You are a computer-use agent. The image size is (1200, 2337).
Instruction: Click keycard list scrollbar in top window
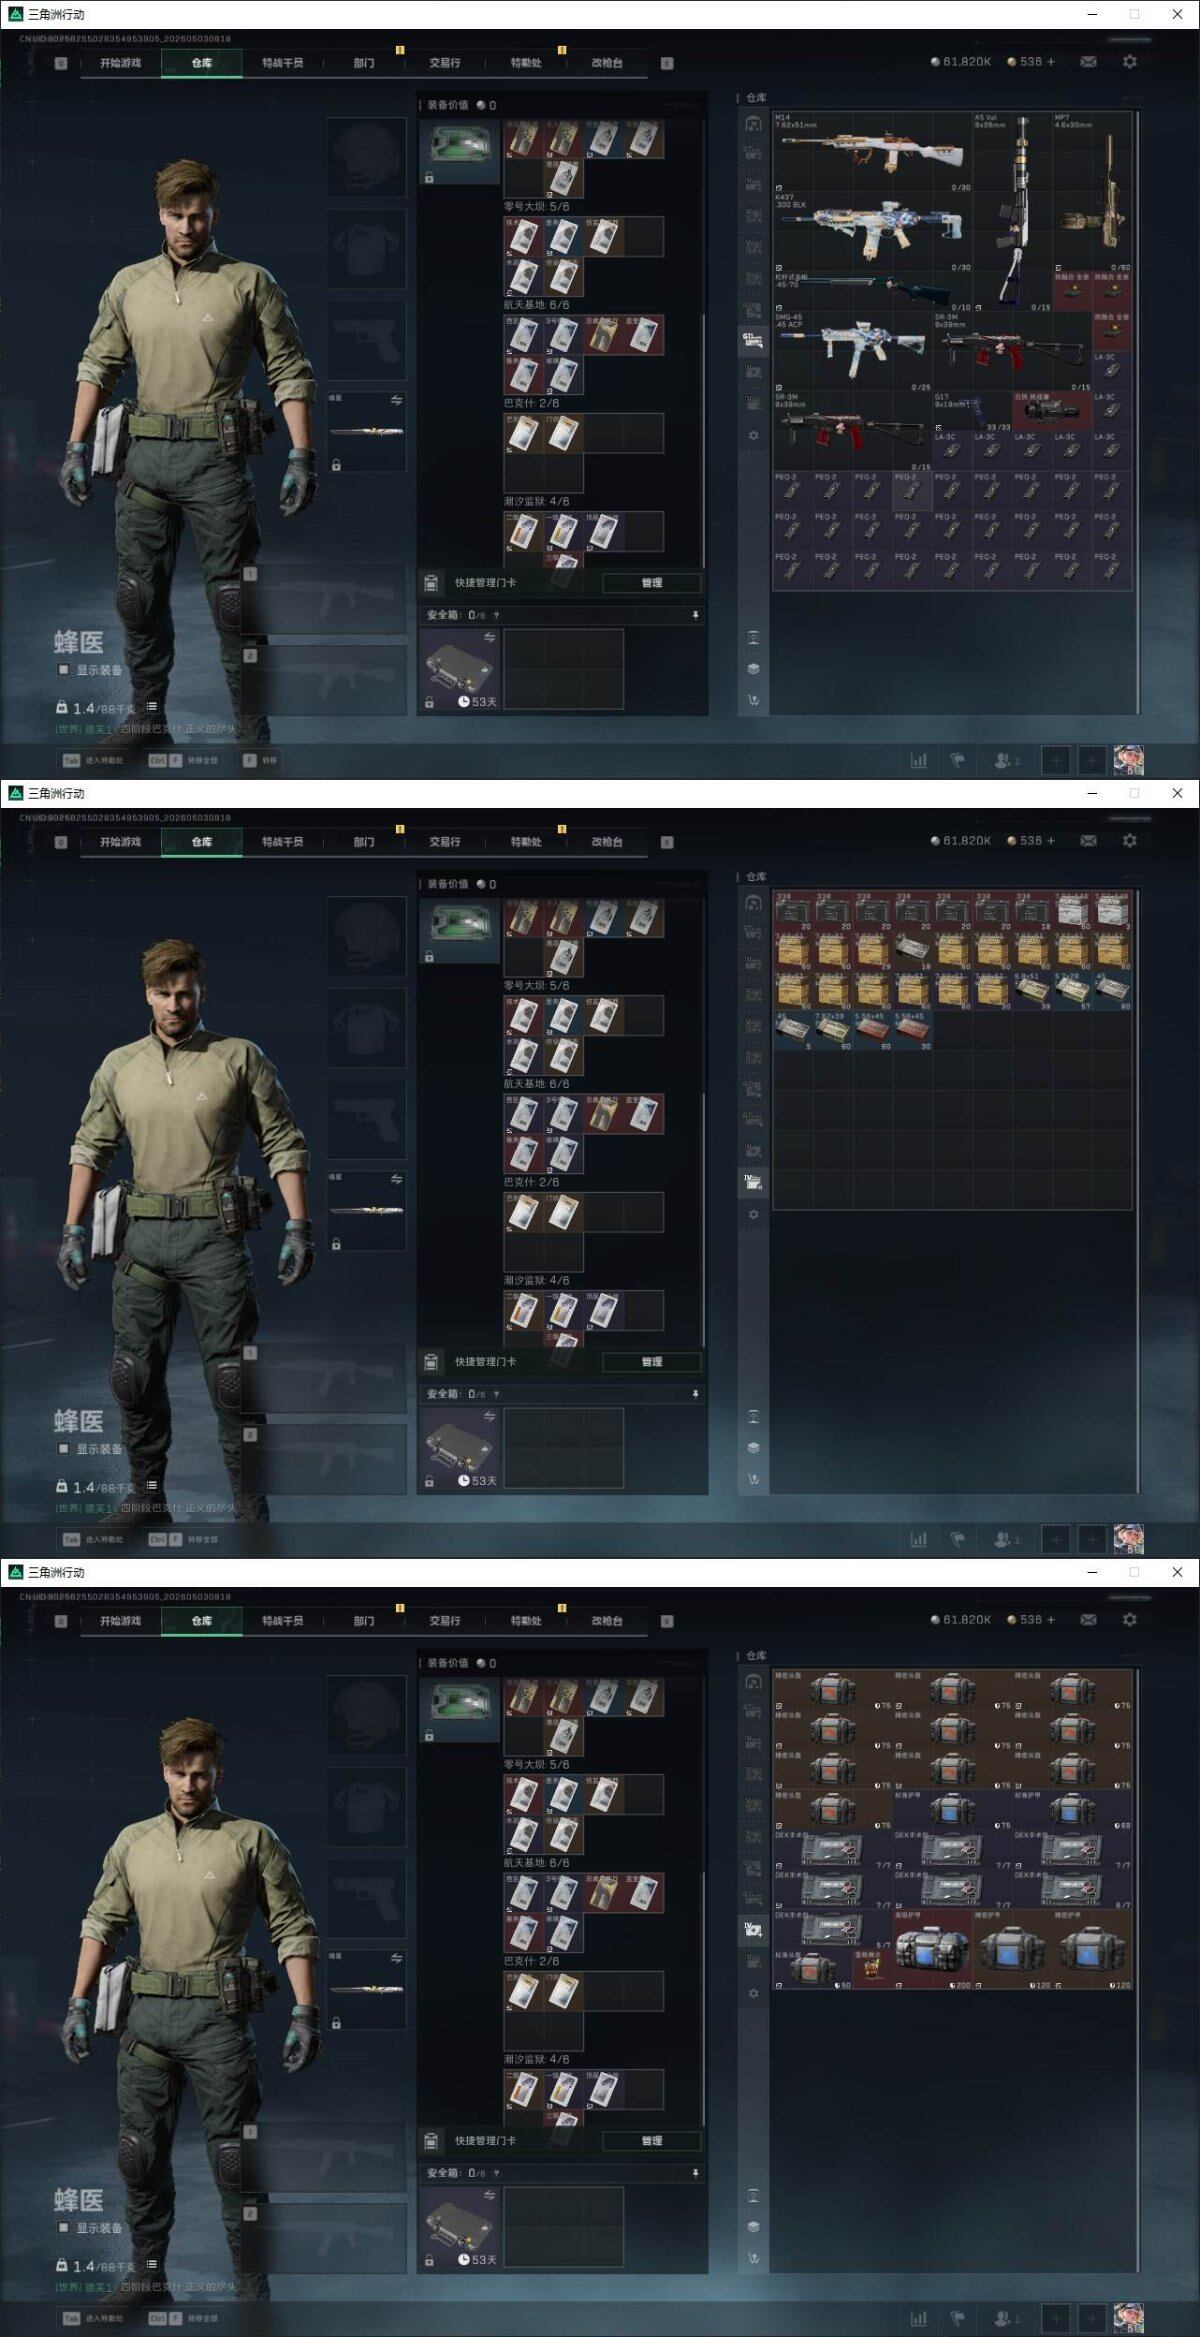tap(704, 440)
